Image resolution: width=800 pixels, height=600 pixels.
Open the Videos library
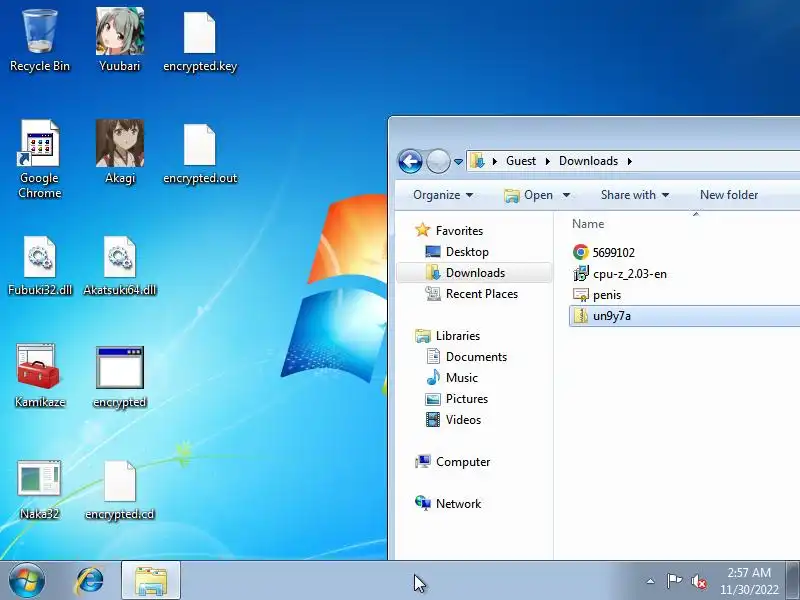[x=454, y=419]
